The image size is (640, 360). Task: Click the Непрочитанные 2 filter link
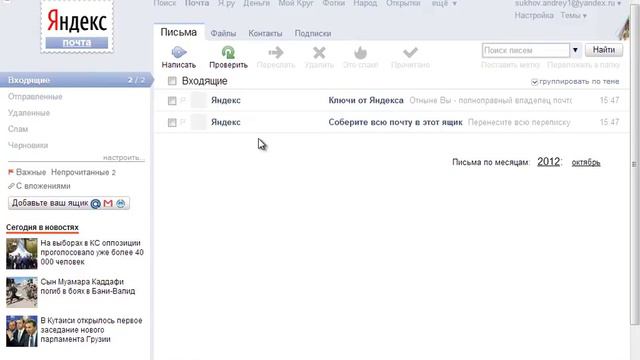tap(83, 173)
